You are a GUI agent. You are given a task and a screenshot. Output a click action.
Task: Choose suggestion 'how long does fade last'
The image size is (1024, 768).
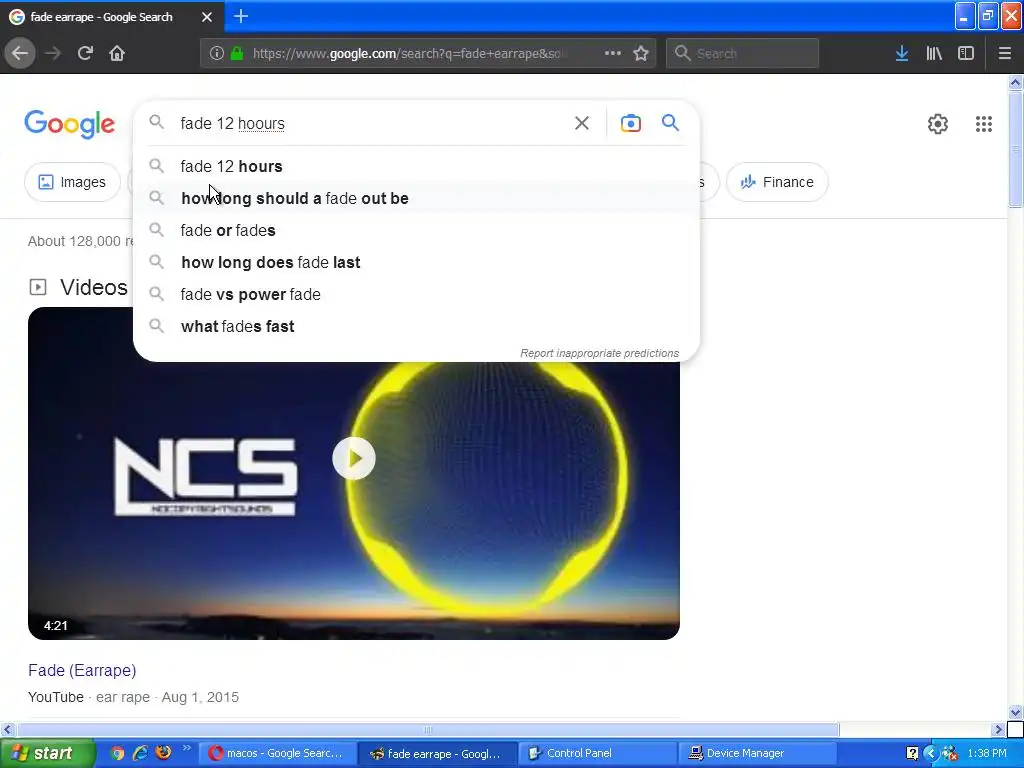click(416, 263)
